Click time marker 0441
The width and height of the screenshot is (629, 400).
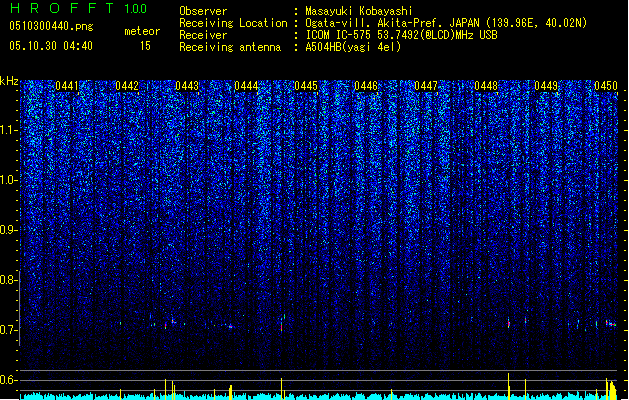[67, 86]
